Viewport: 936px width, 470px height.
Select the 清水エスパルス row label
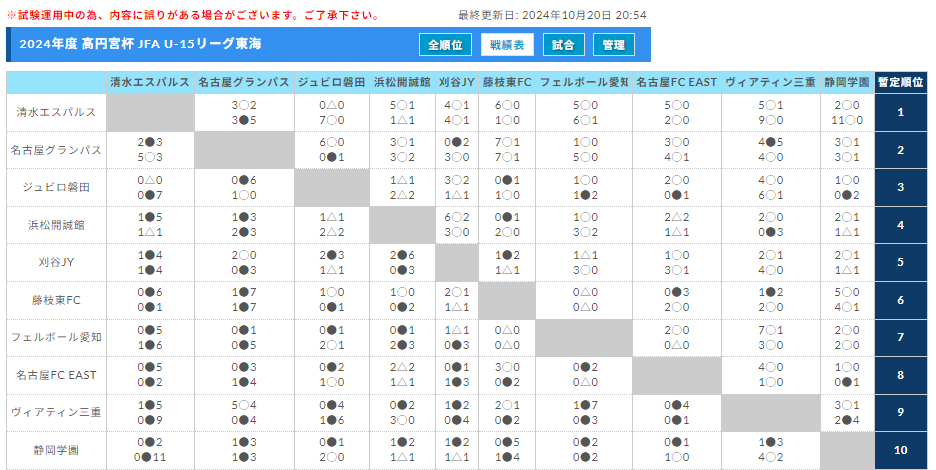[x=56, y=112]
